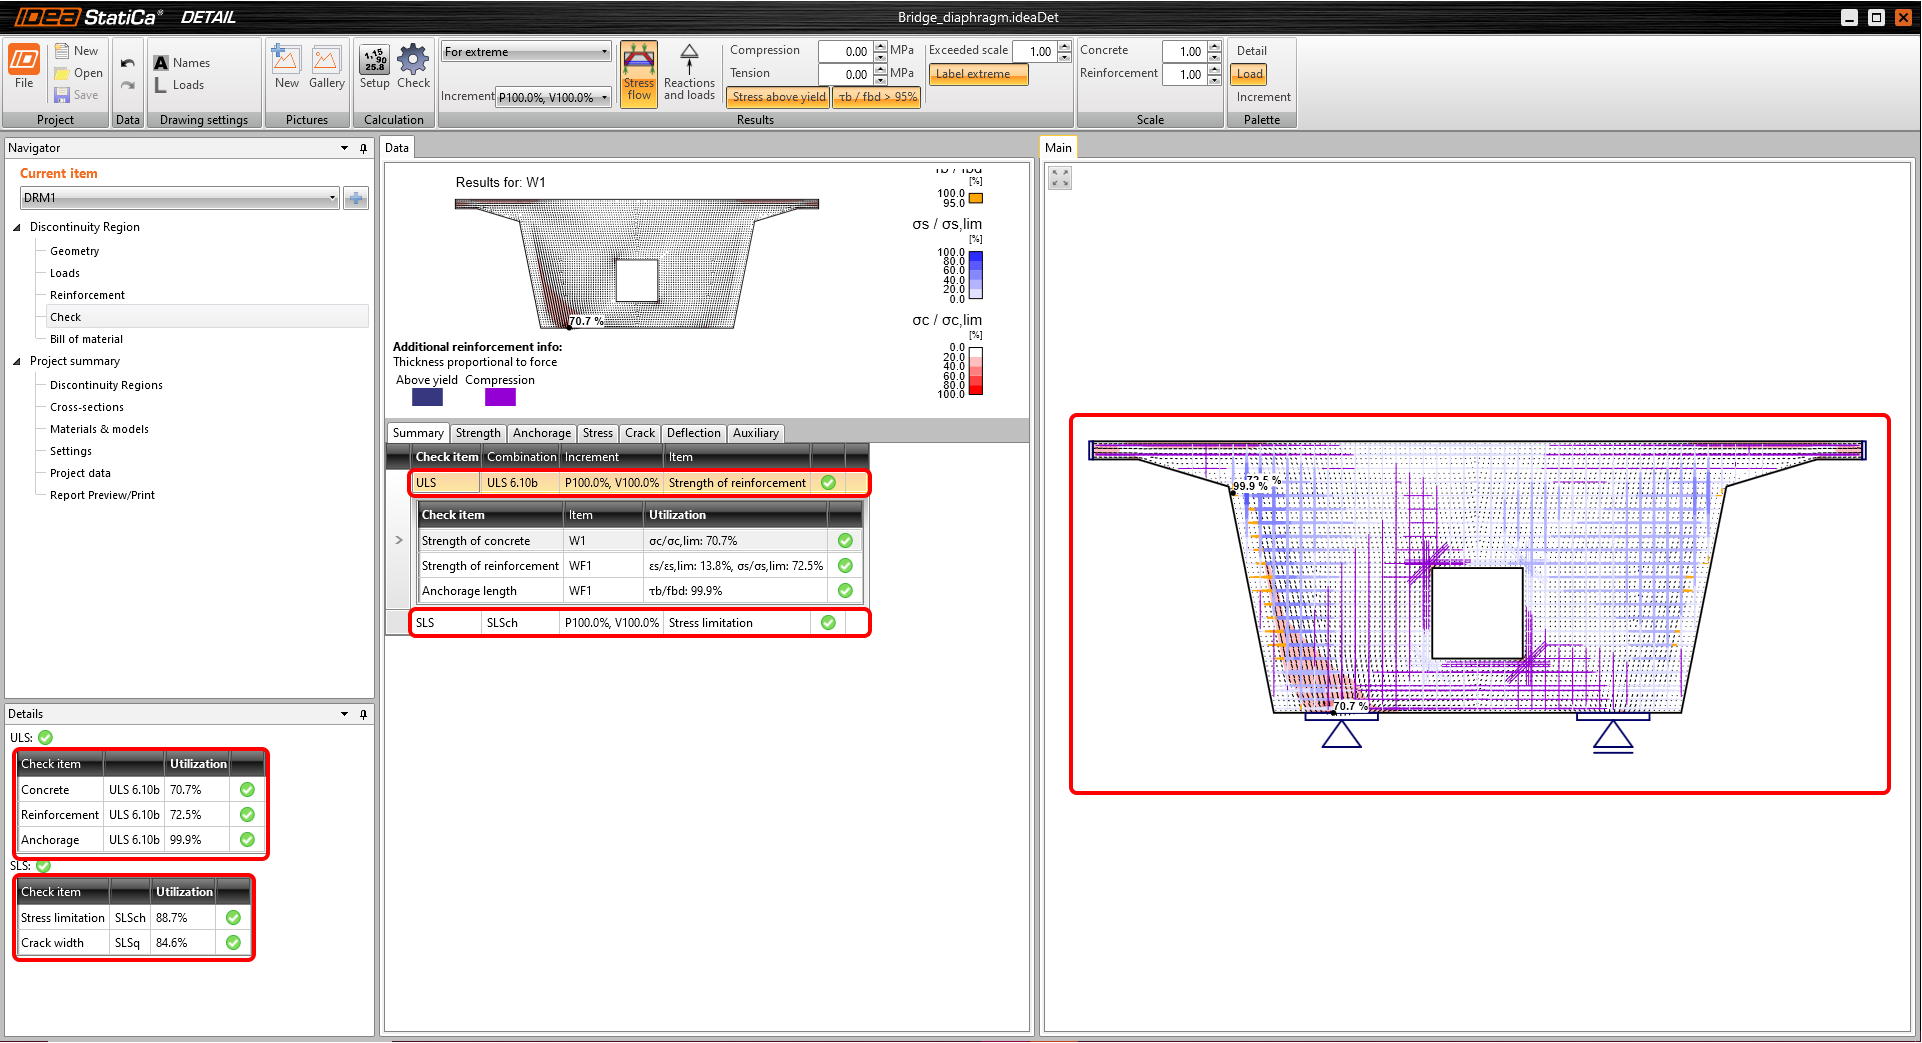The height and width of the screenshot is (1043, 1922).
Task: Toggle Stress above yield option
Action: [778, 97]
